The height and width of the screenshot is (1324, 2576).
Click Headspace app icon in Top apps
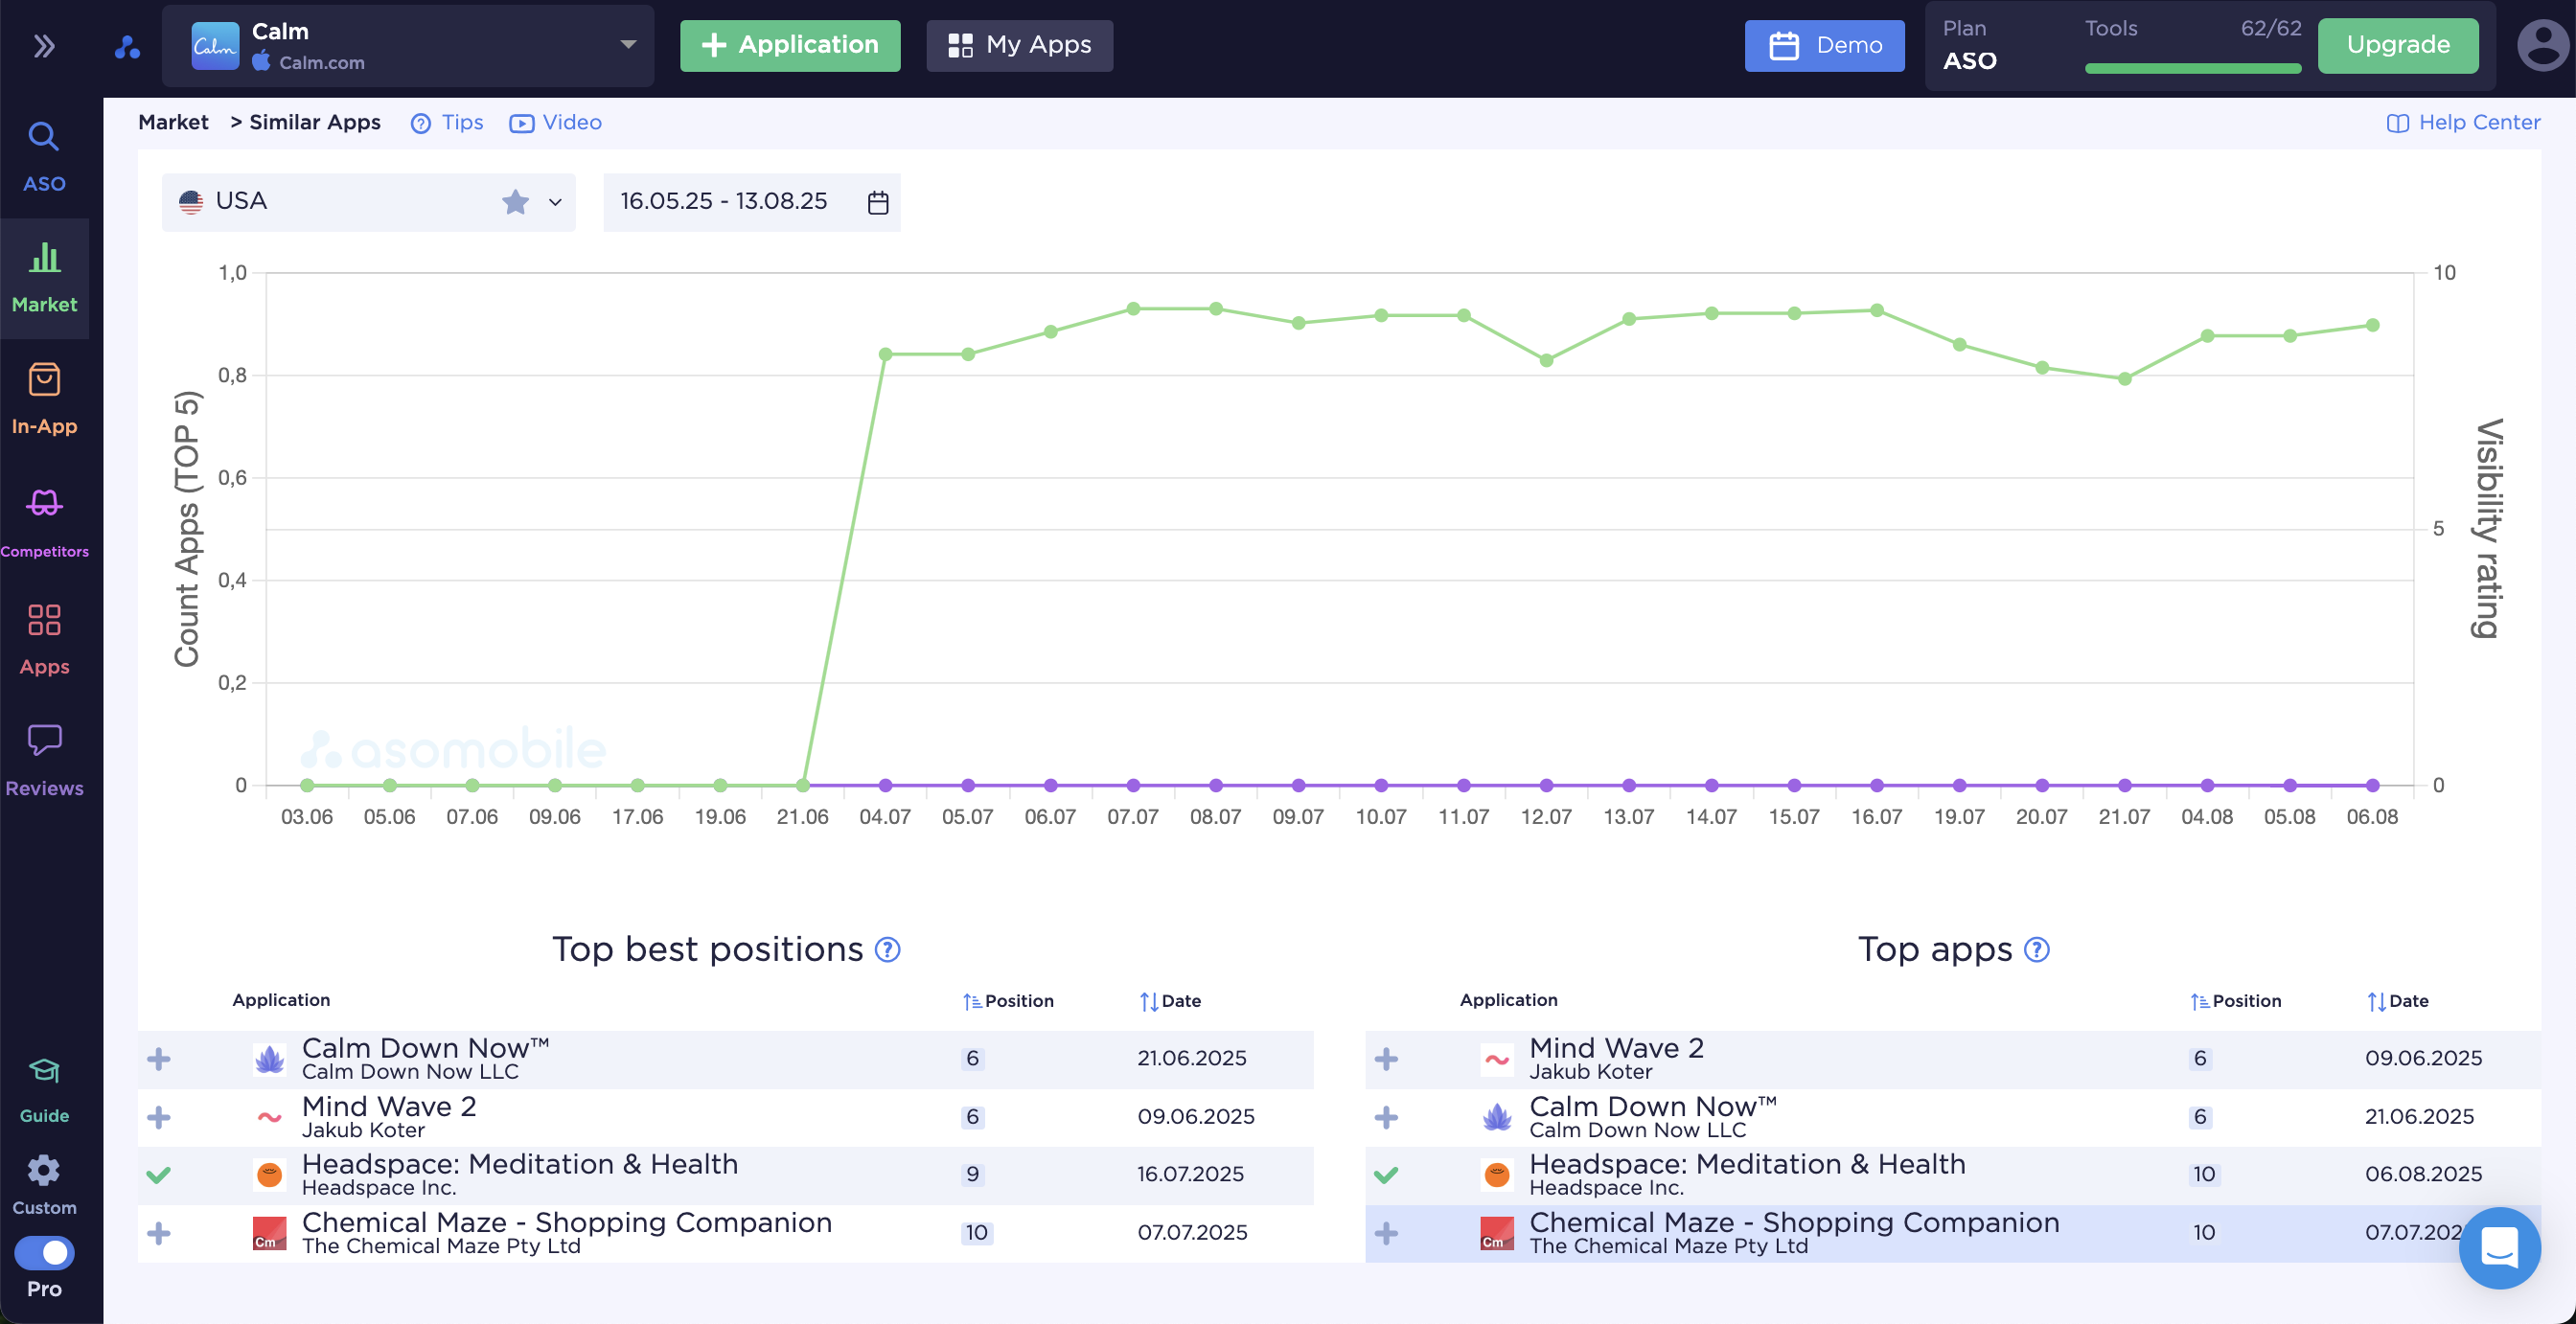[x=1497, y=1175]
